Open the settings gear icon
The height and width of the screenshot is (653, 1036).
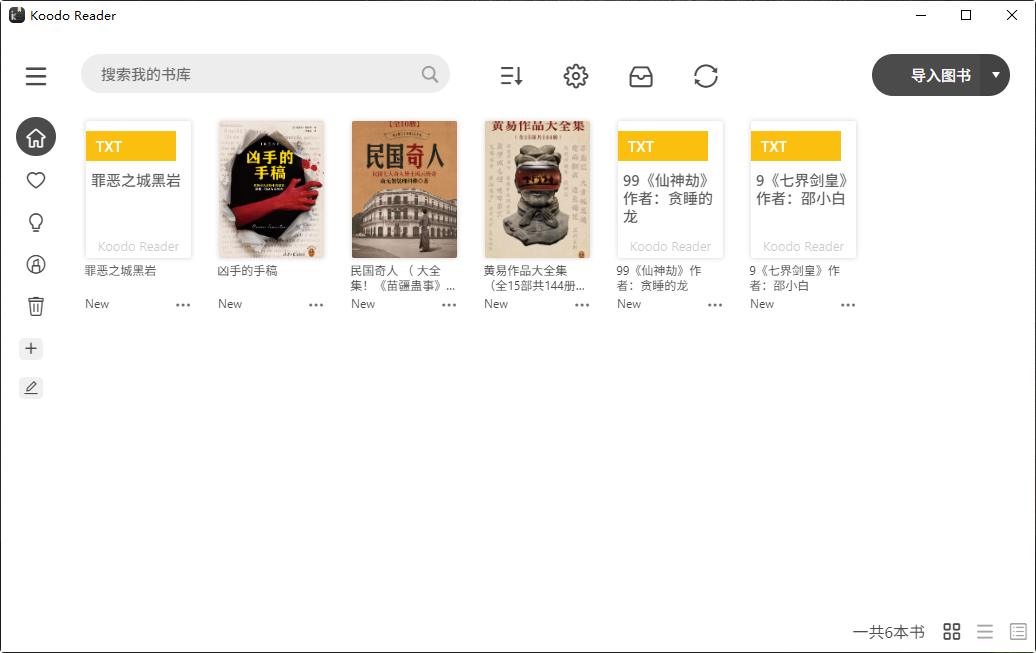575,76
